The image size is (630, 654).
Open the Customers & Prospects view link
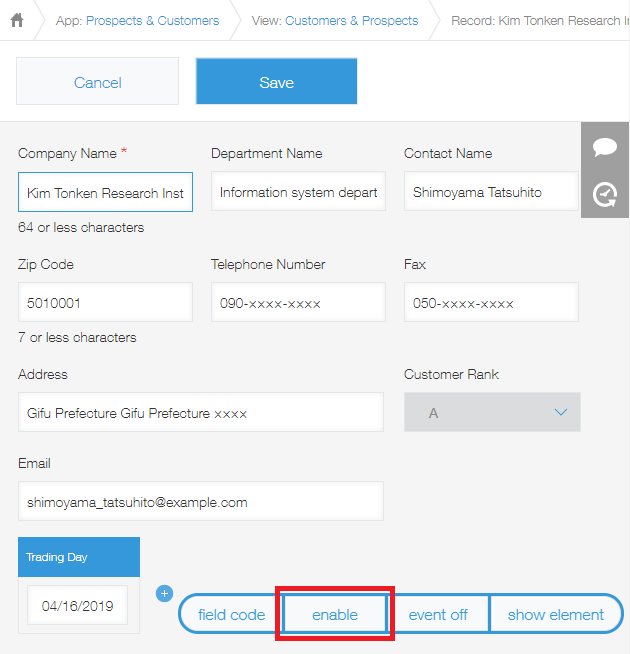[x=351, y=20]
